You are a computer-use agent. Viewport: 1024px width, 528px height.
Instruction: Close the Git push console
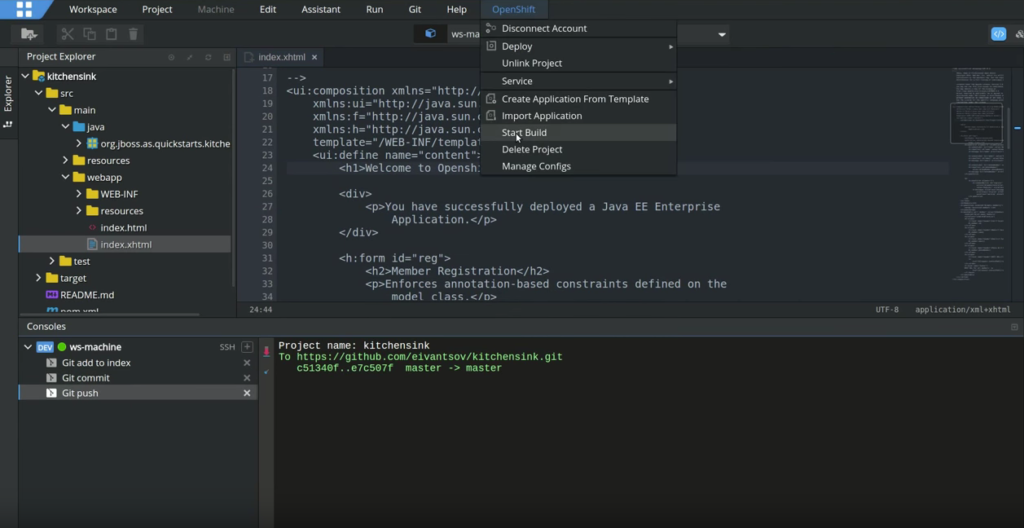point(247,394)
